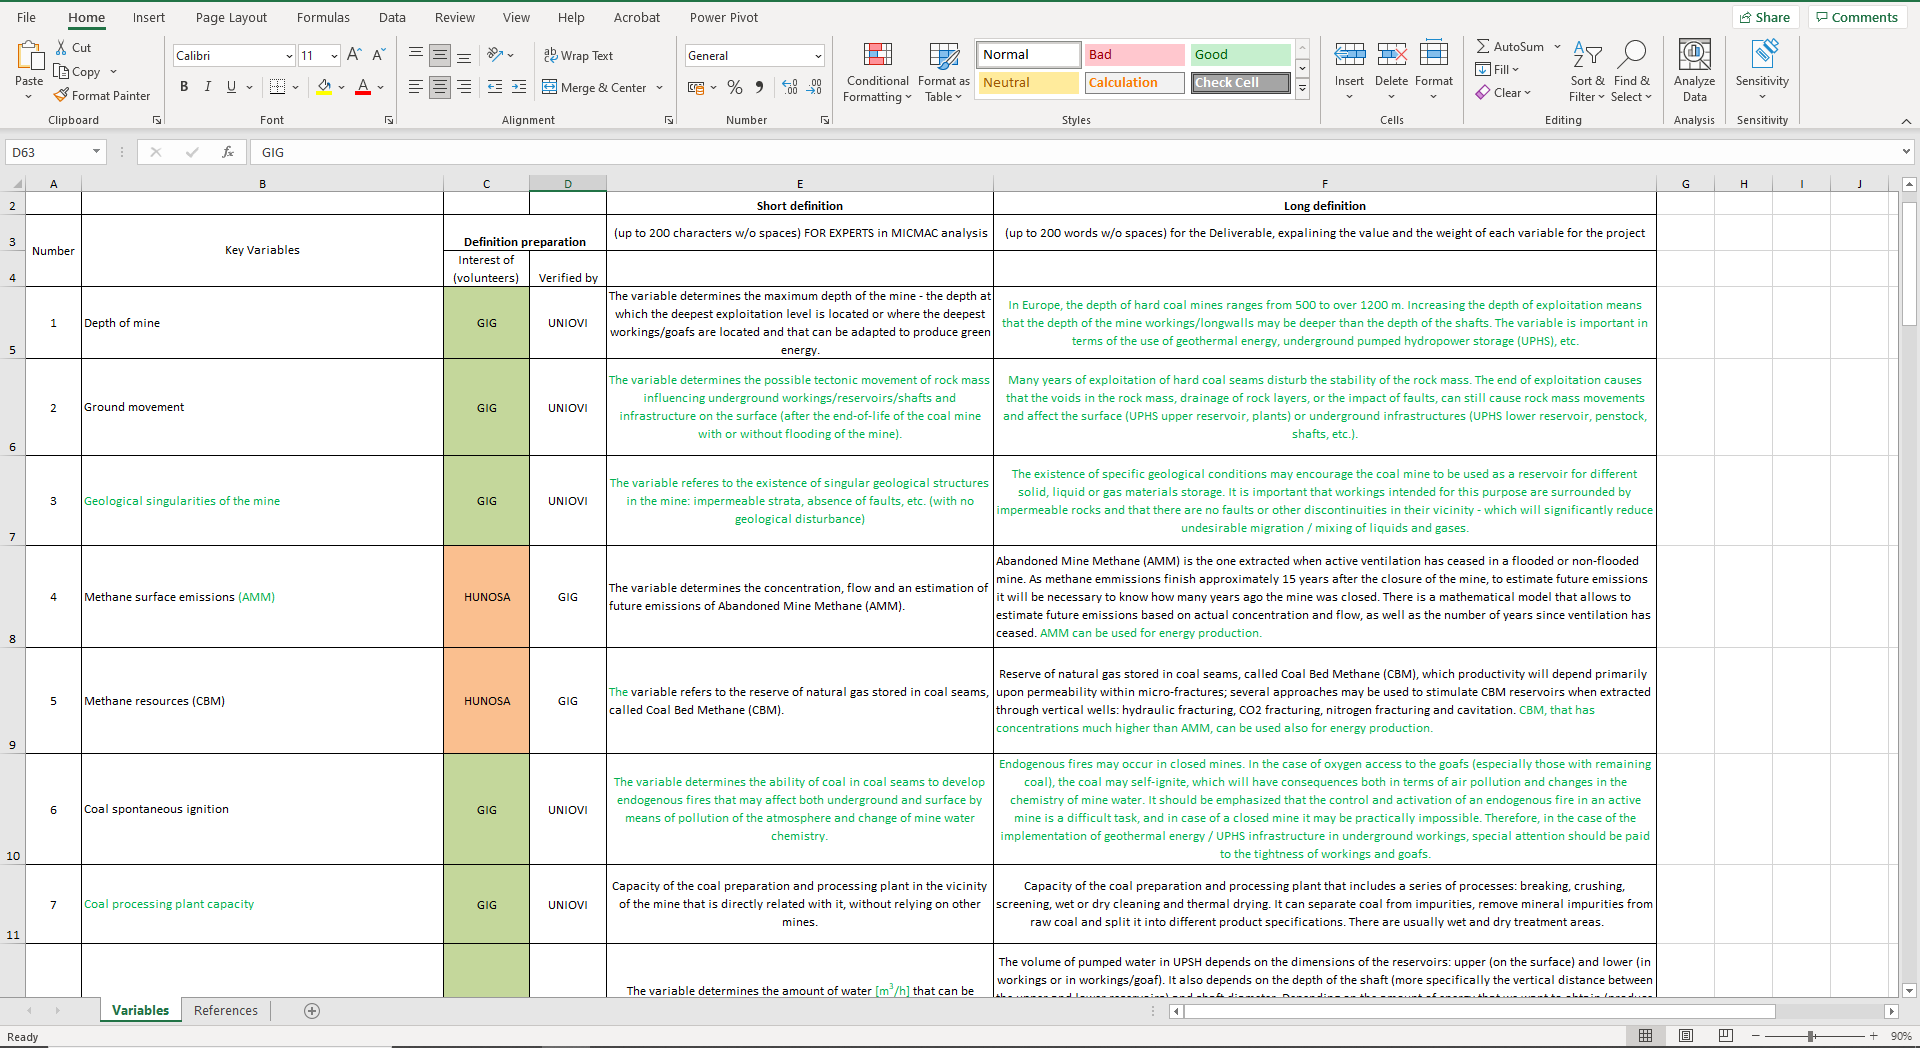The image size is (1920, 1048).
Task: Open the Borders icon
Action: 278,87
